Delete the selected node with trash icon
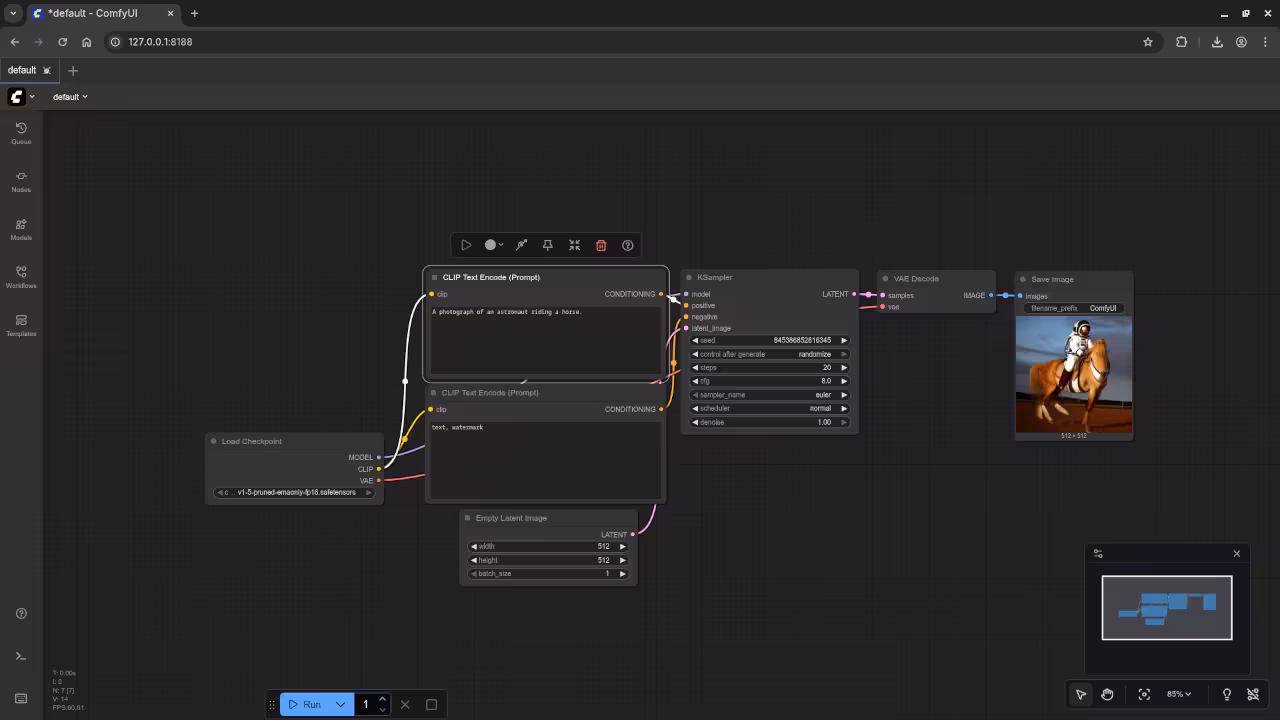The image size is (1280, 720). click(601, 245)
